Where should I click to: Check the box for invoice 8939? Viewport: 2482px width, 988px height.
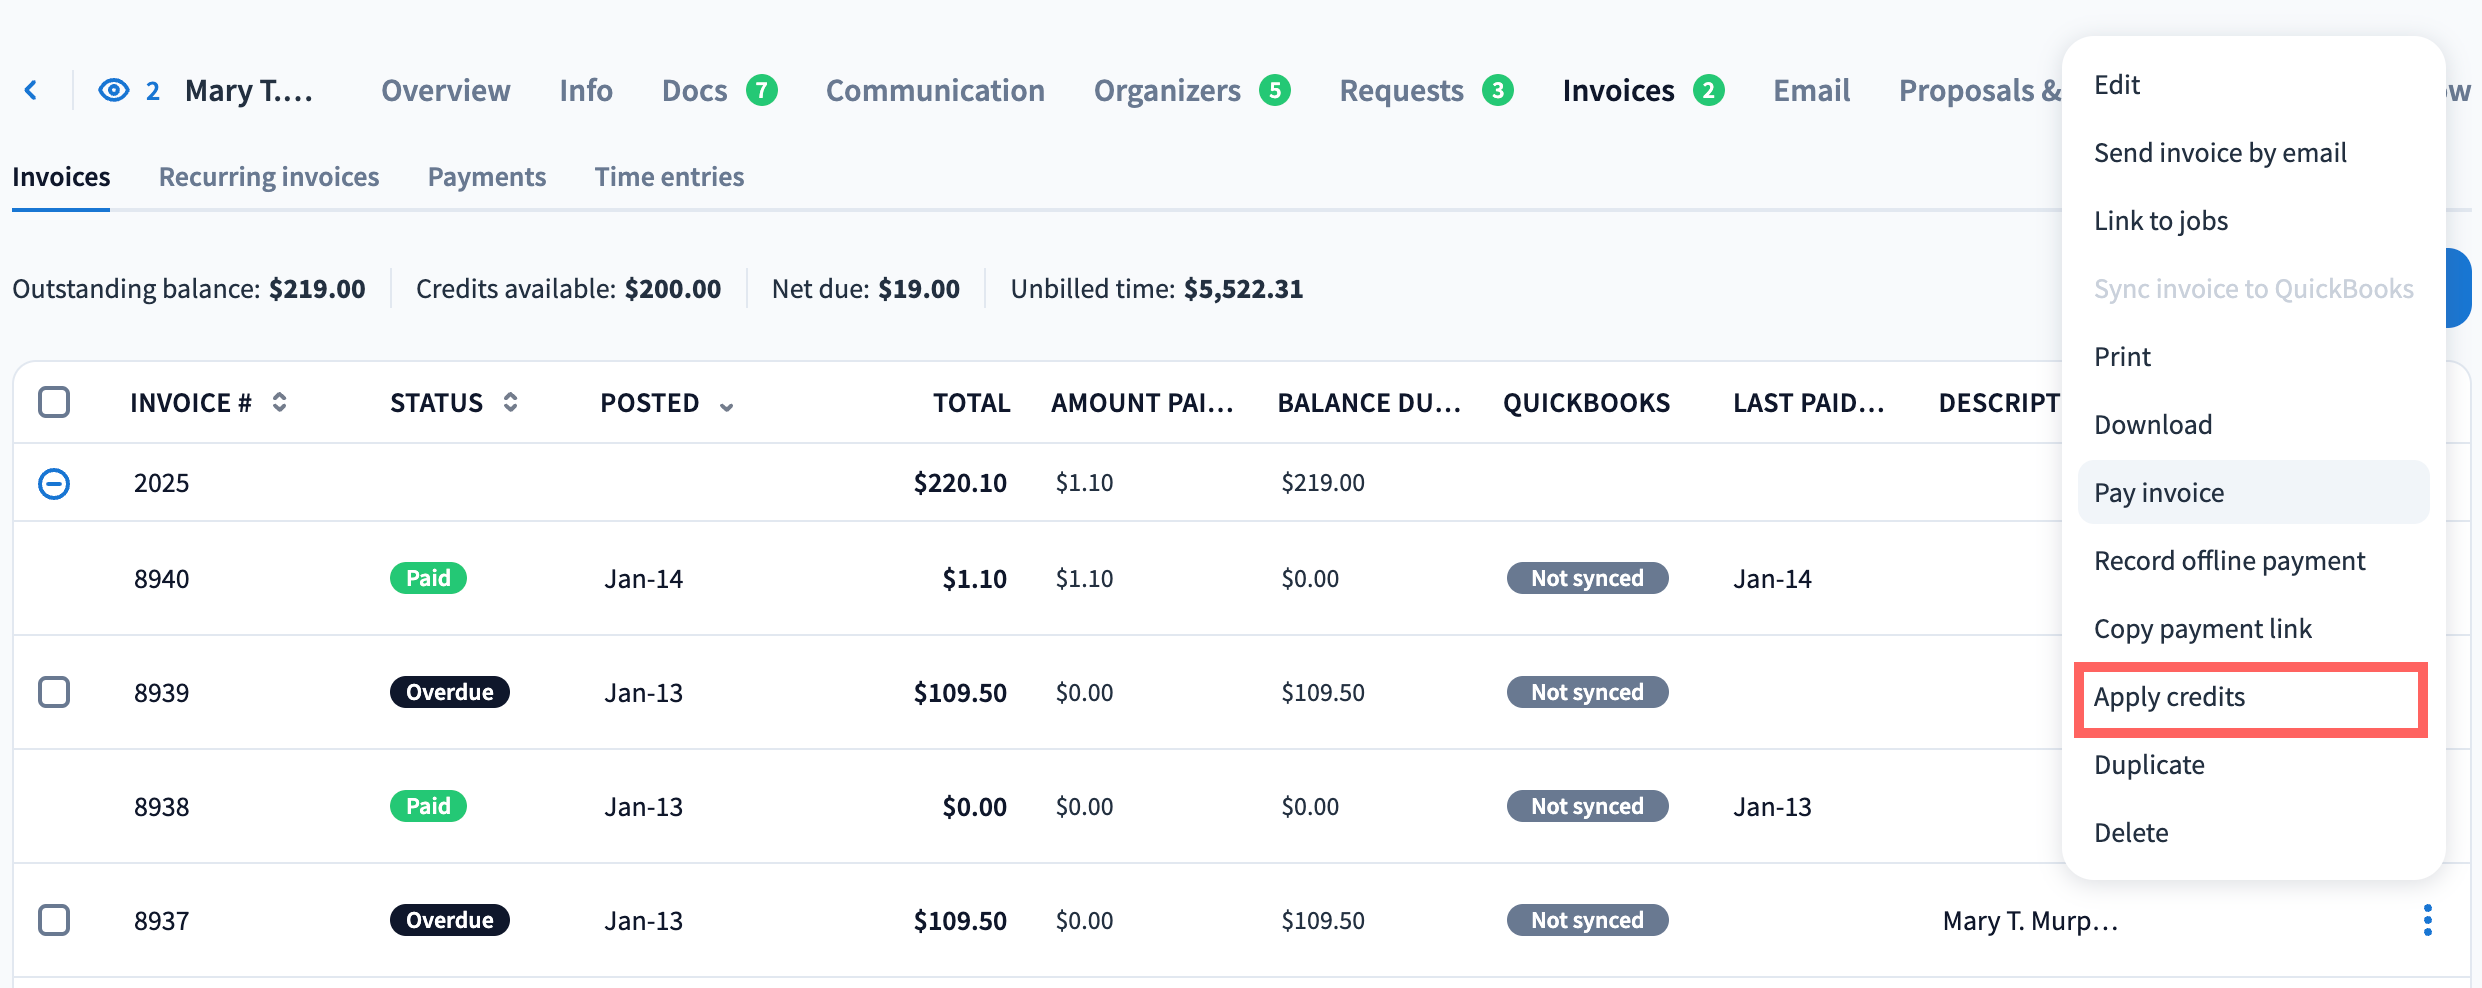click(x=54, y=692)
